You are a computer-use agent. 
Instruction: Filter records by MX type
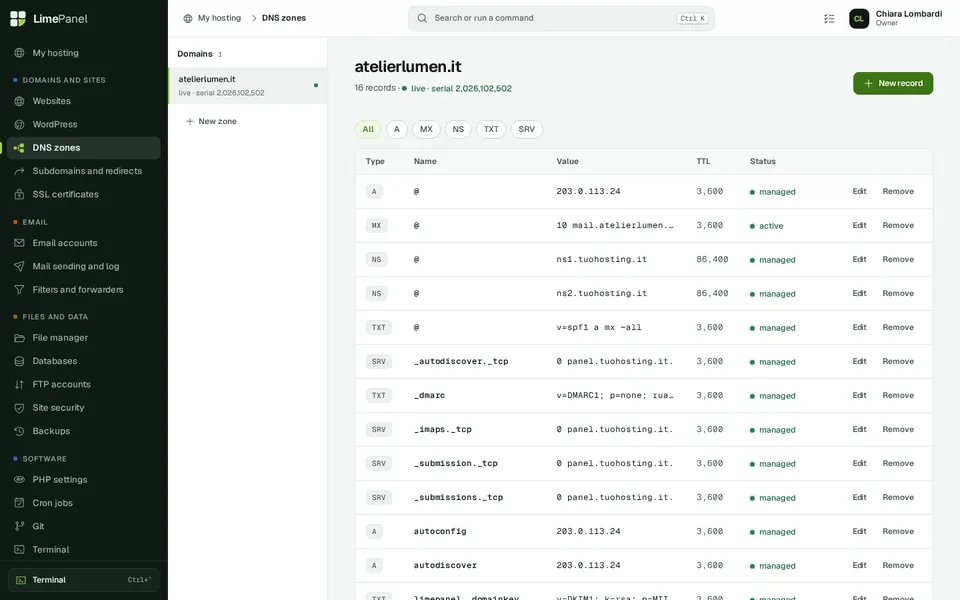[x=426, y=129]
